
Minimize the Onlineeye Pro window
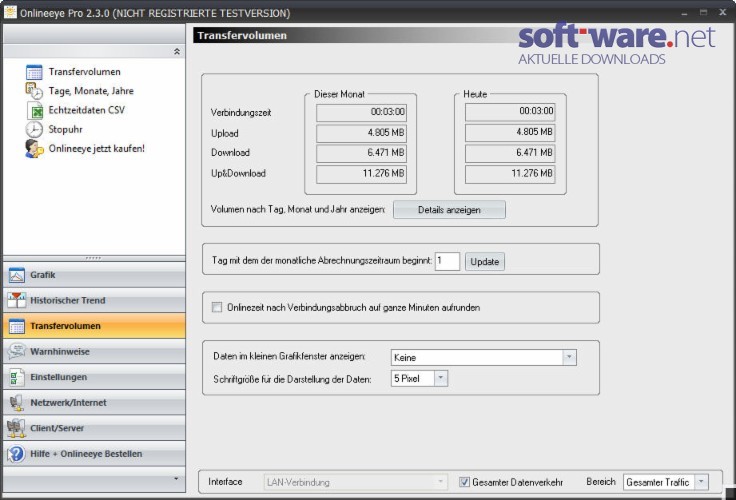tap(684, 13)
